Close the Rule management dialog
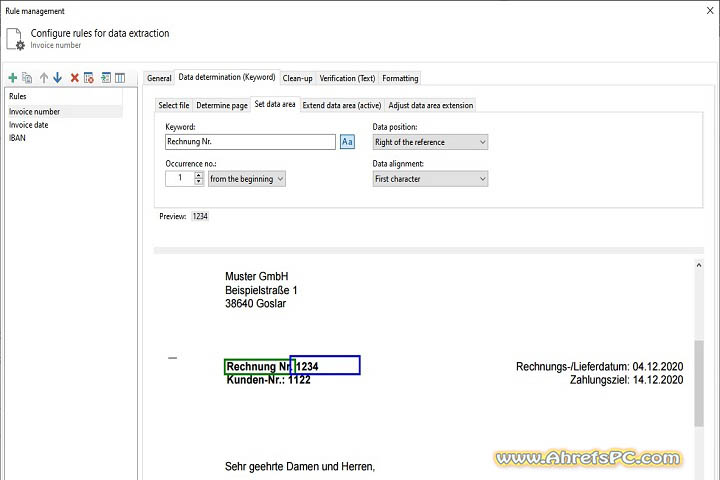720x480 pixels. [710, 10]
